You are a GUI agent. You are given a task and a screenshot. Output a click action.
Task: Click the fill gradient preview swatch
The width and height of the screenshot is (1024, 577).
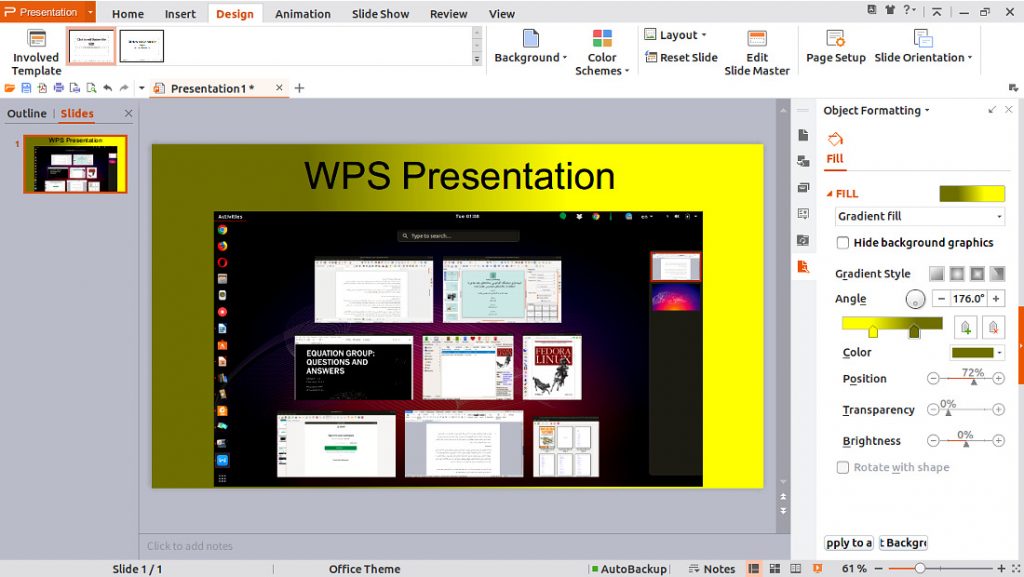click(972, 193)
